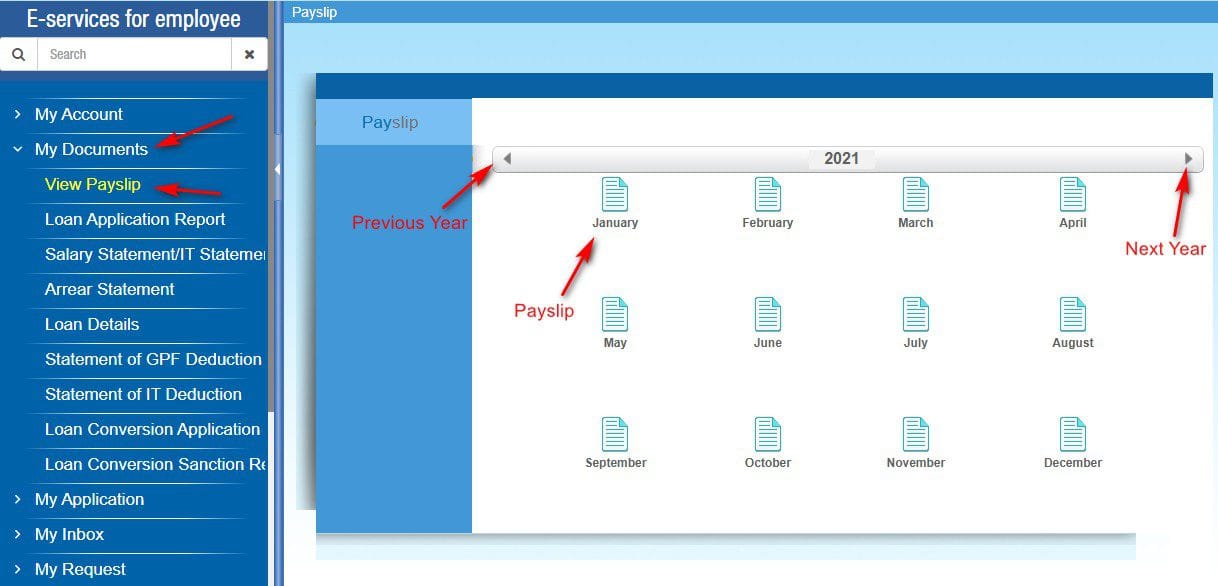Open Salary Statement/IT Statement item
This screenshot has height=586, width=1218.
[155, 255]
